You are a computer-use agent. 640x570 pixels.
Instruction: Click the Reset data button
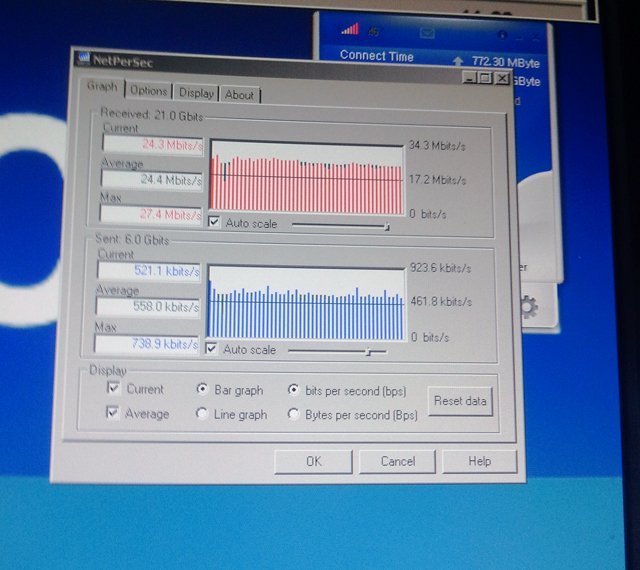tap(460, 401)
